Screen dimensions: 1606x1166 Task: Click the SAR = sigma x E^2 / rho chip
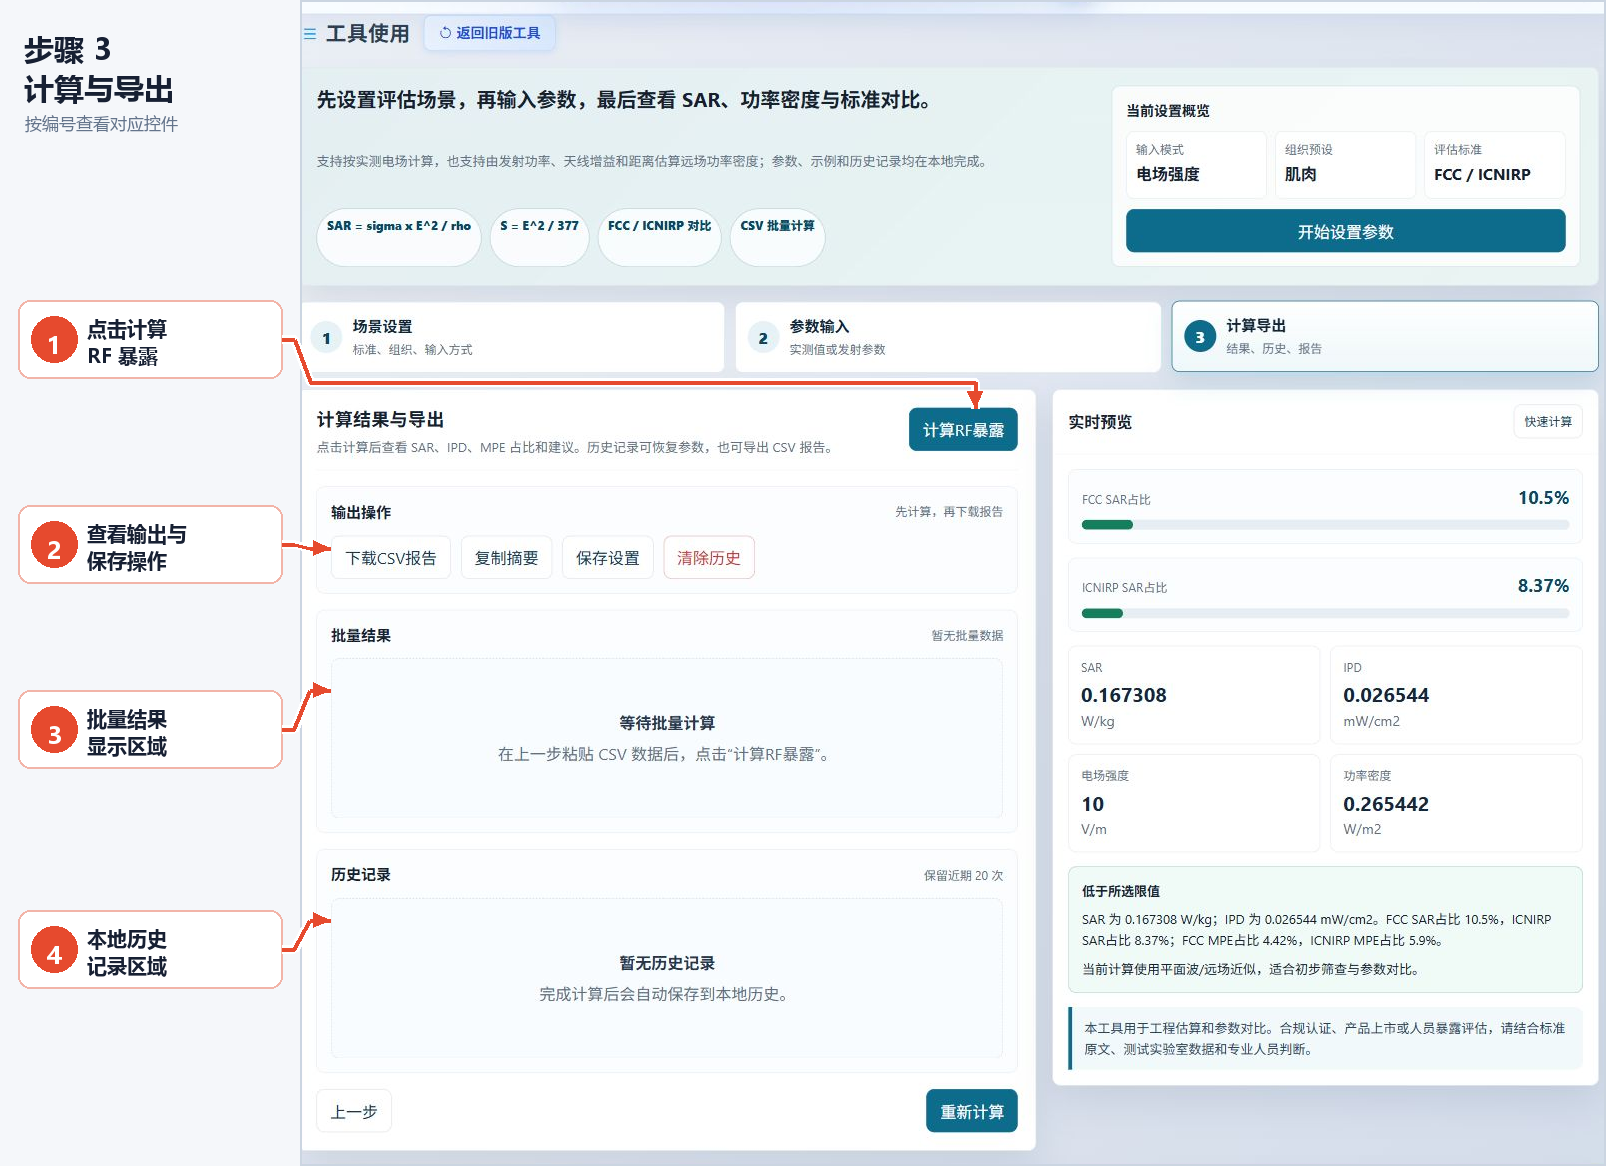pos(399,237)
